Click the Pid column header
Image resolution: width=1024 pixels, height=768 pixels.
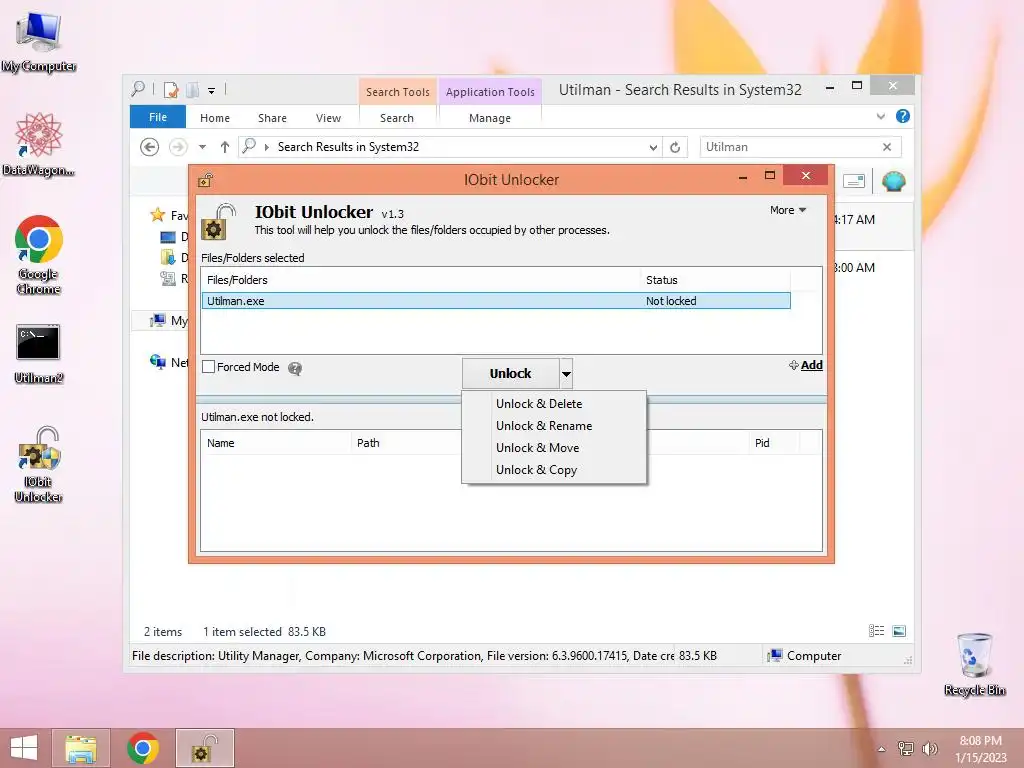[774, 443]
